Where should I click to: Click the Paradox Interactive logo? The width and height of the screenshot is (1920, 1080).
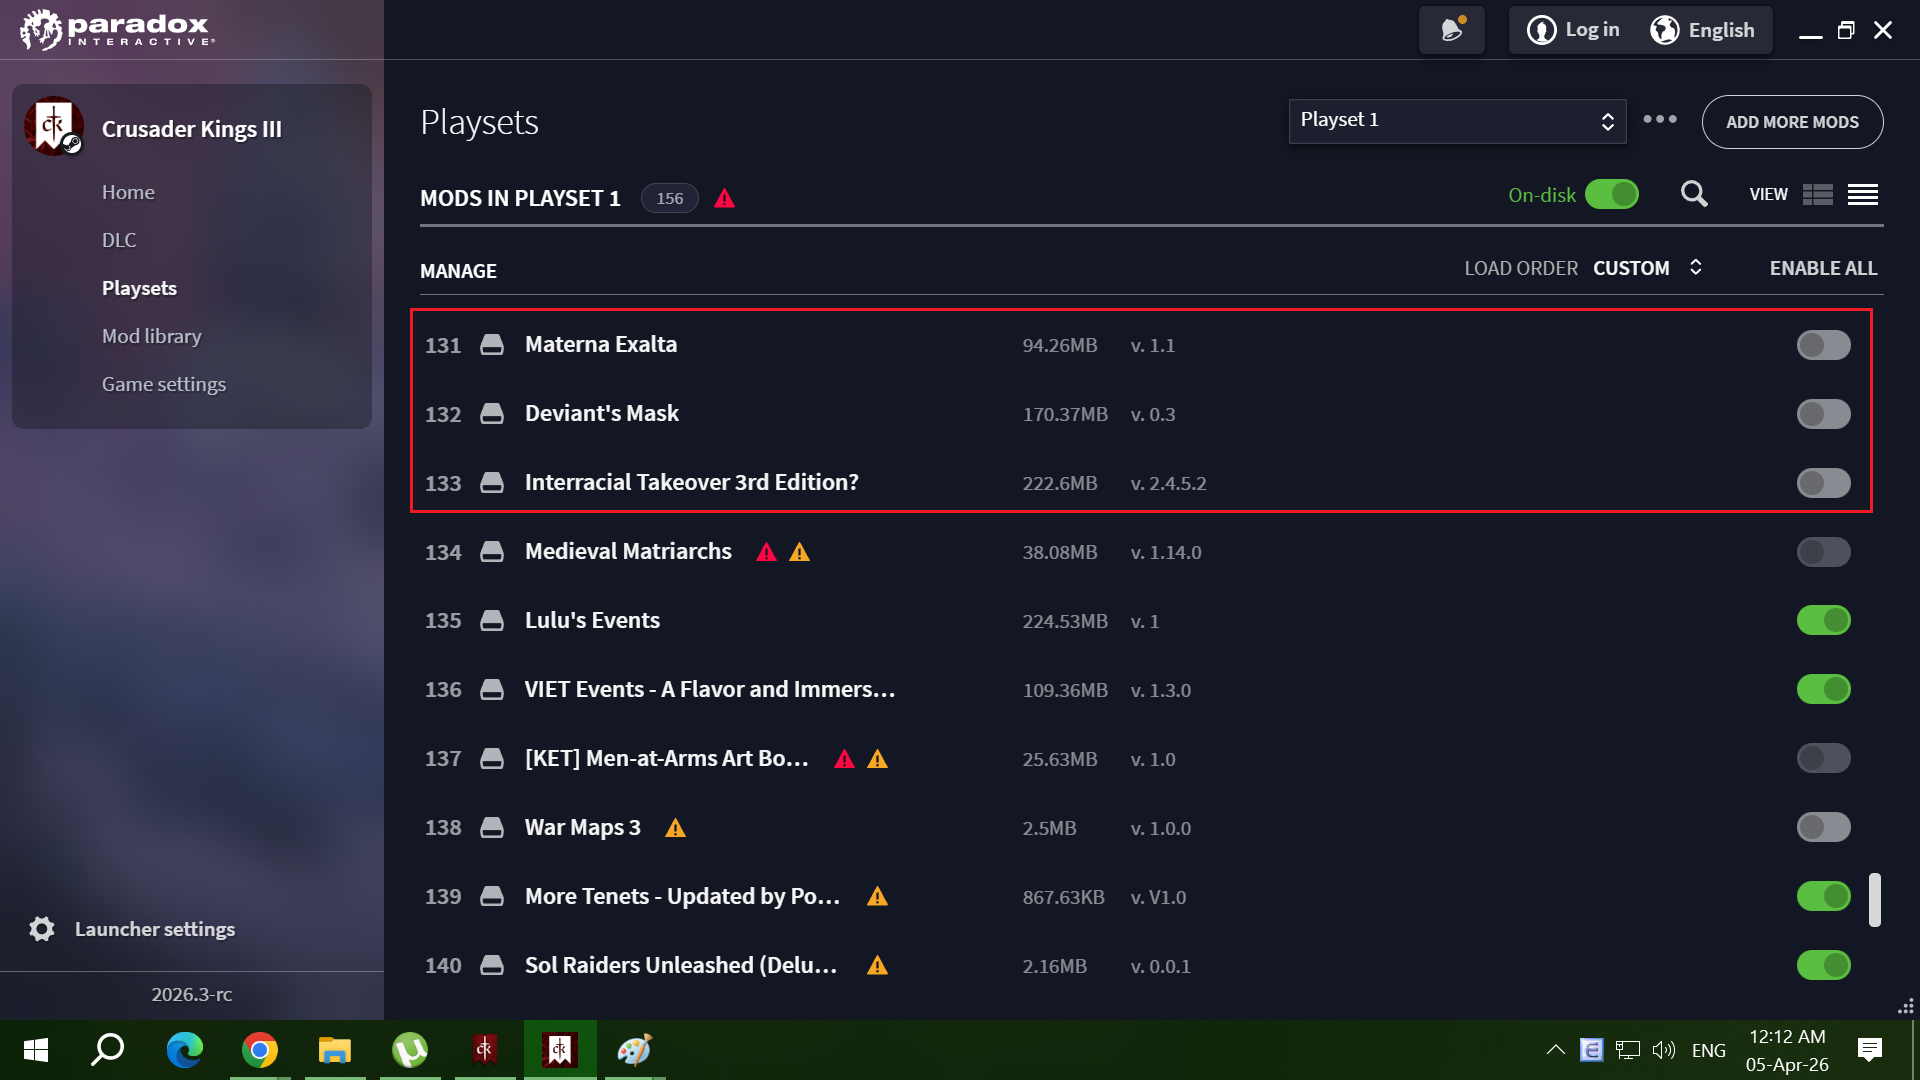[x=117, y=30]
